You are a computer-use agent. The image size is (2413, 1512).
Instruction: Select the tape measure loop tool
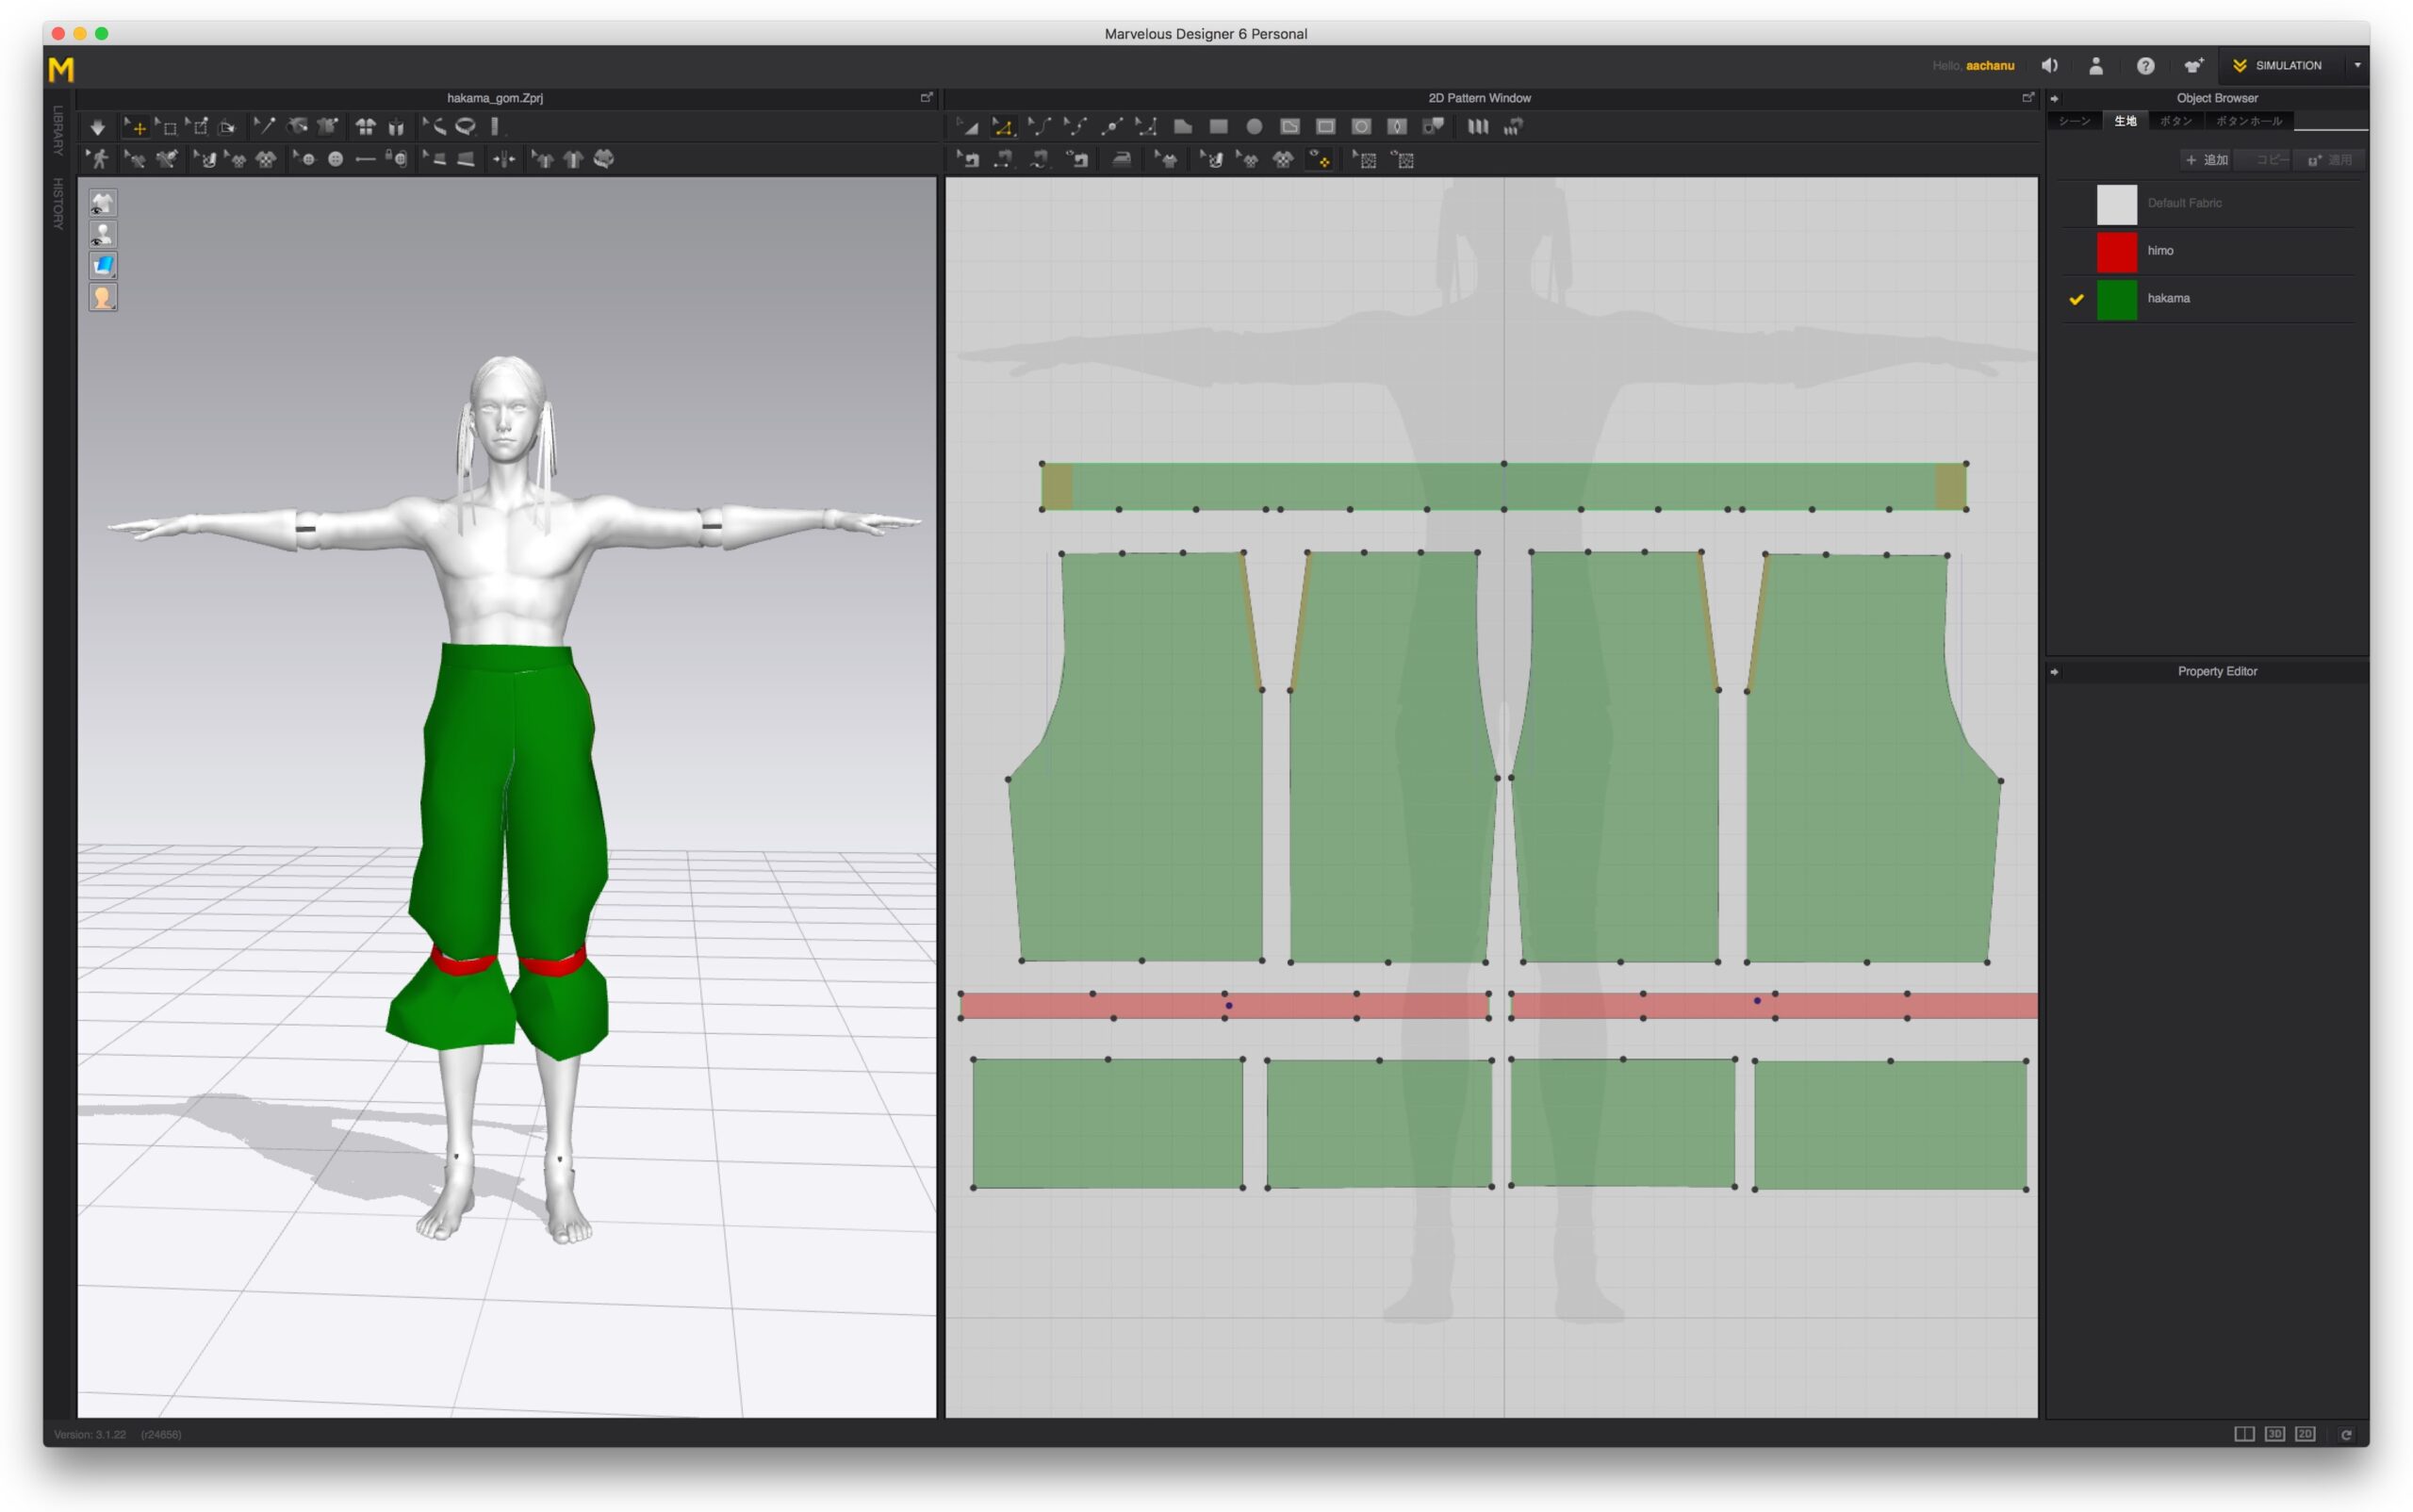(466, 127)
